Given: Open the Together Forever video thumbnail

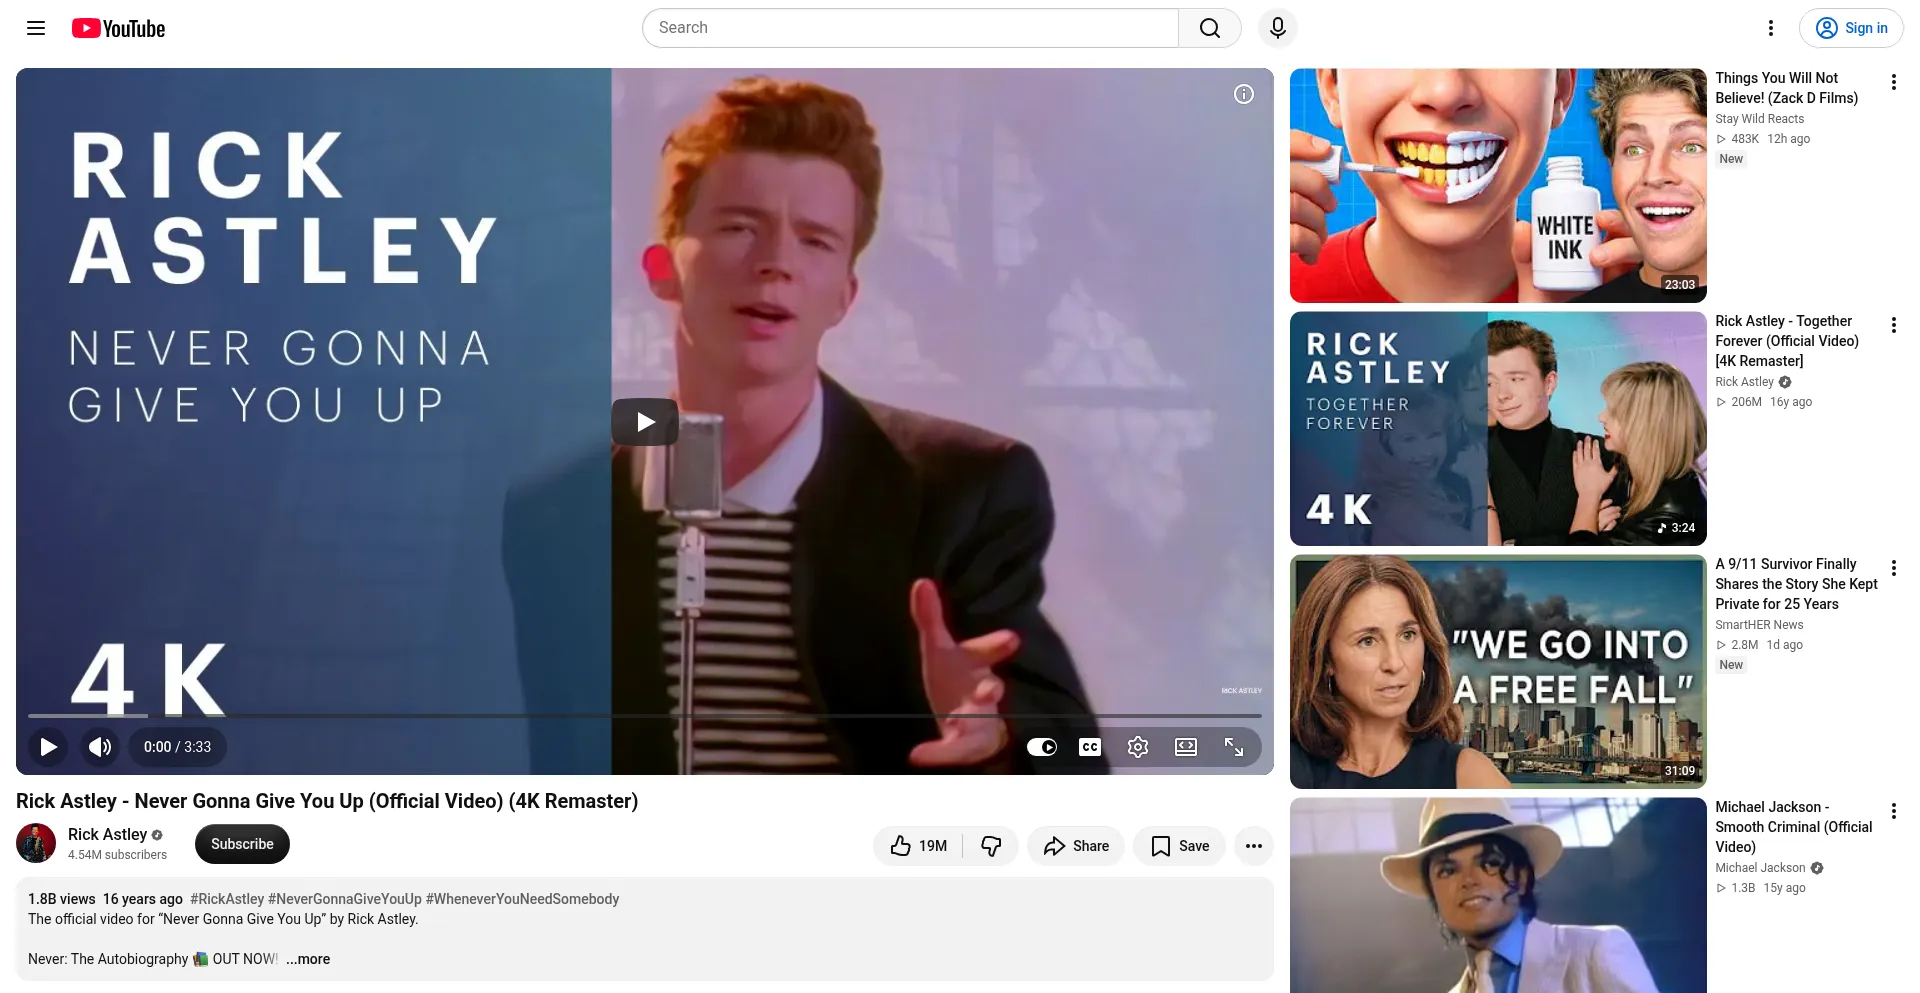Looking at the screenshot, I should [1498, 429].
